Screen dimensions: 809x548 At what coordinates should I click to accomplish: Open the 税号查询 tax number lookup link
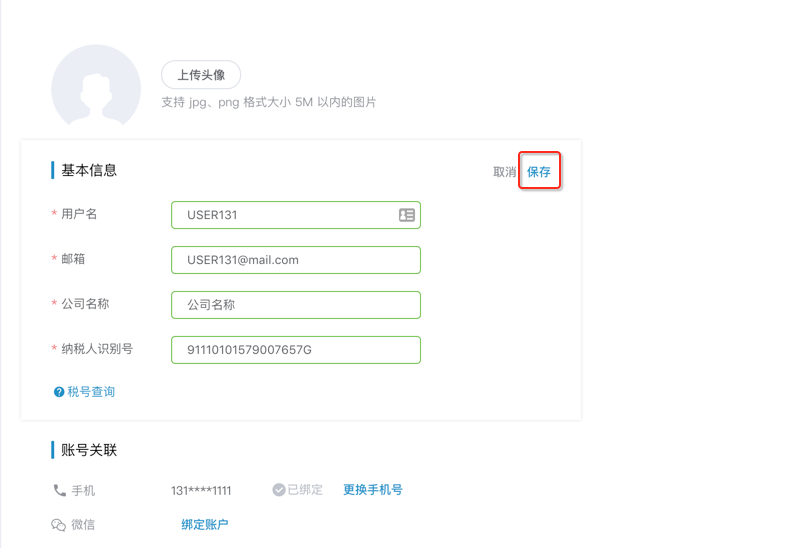tap(91, 392)
